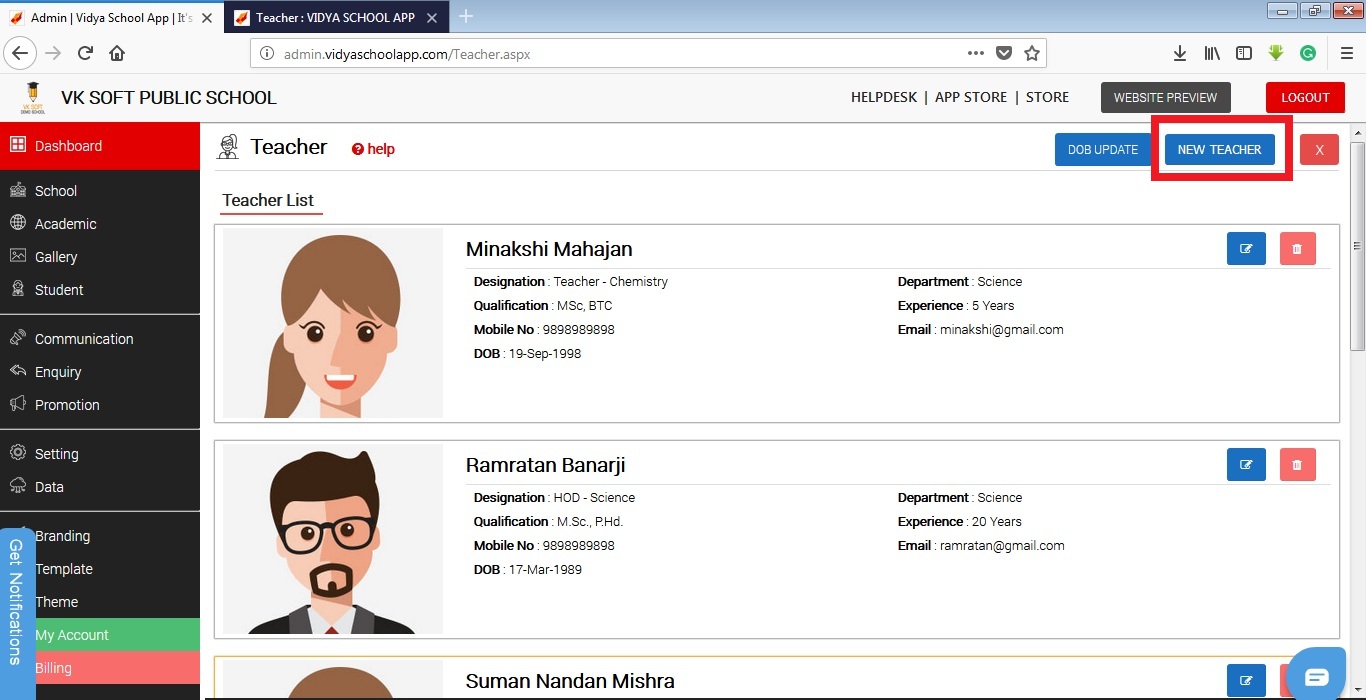Click Ramratan Banarji's avatar image
This screenshot has width=1366, height=700.
pyautogui.click(x=333, y=539)
